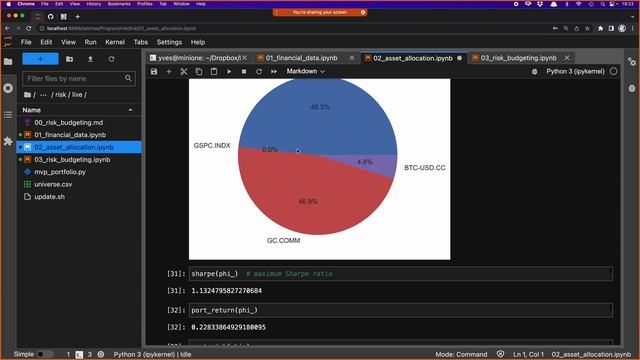This screenshot has height=360, width=640.
Task: Reload the page in Chrome
Action: pos(29,29)
